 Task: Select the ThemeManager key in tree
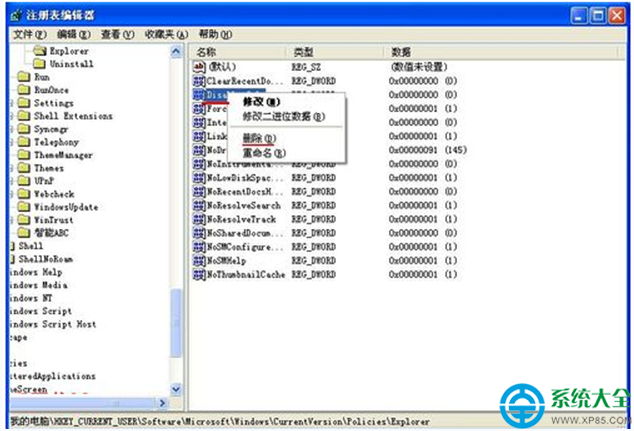(x=63, y=155)
